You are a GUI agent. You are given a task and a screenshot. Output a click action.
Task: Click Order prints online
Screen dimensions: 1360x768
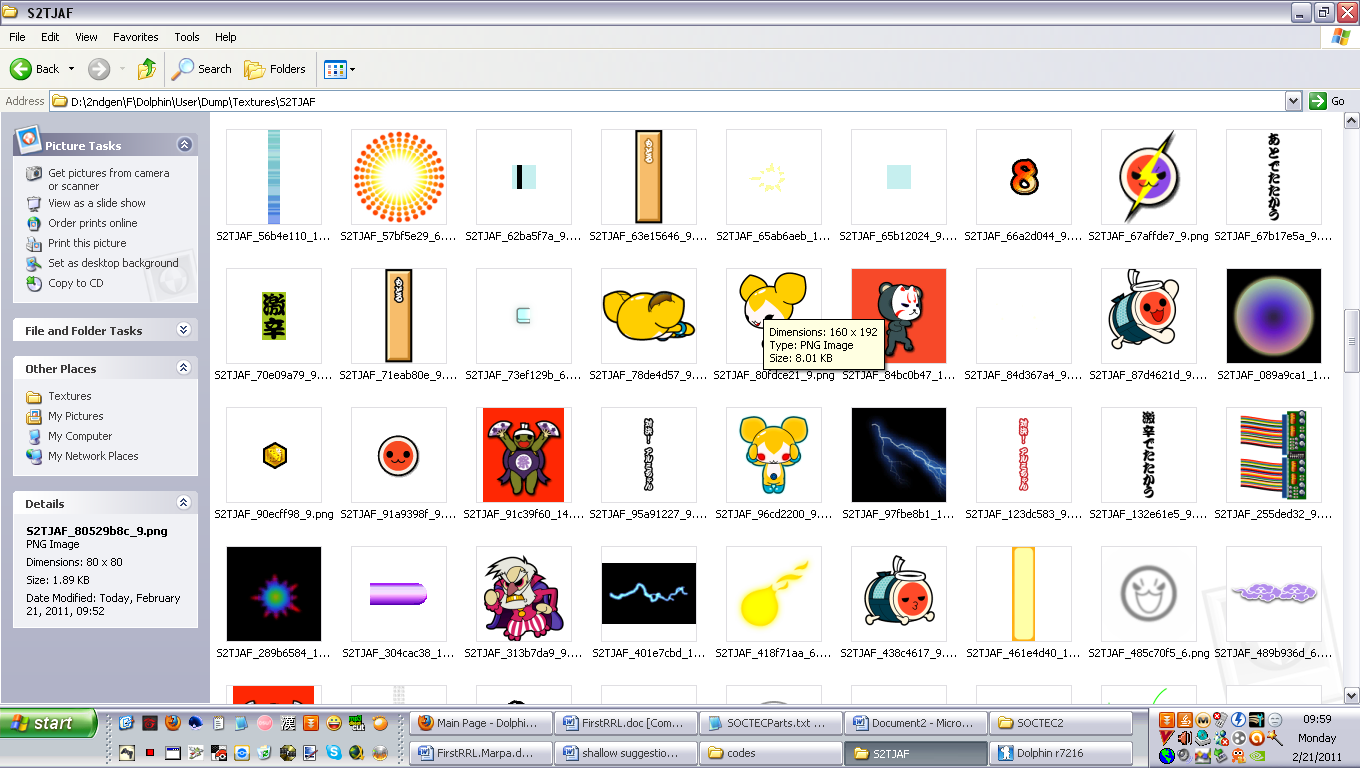tap(93, 223)
